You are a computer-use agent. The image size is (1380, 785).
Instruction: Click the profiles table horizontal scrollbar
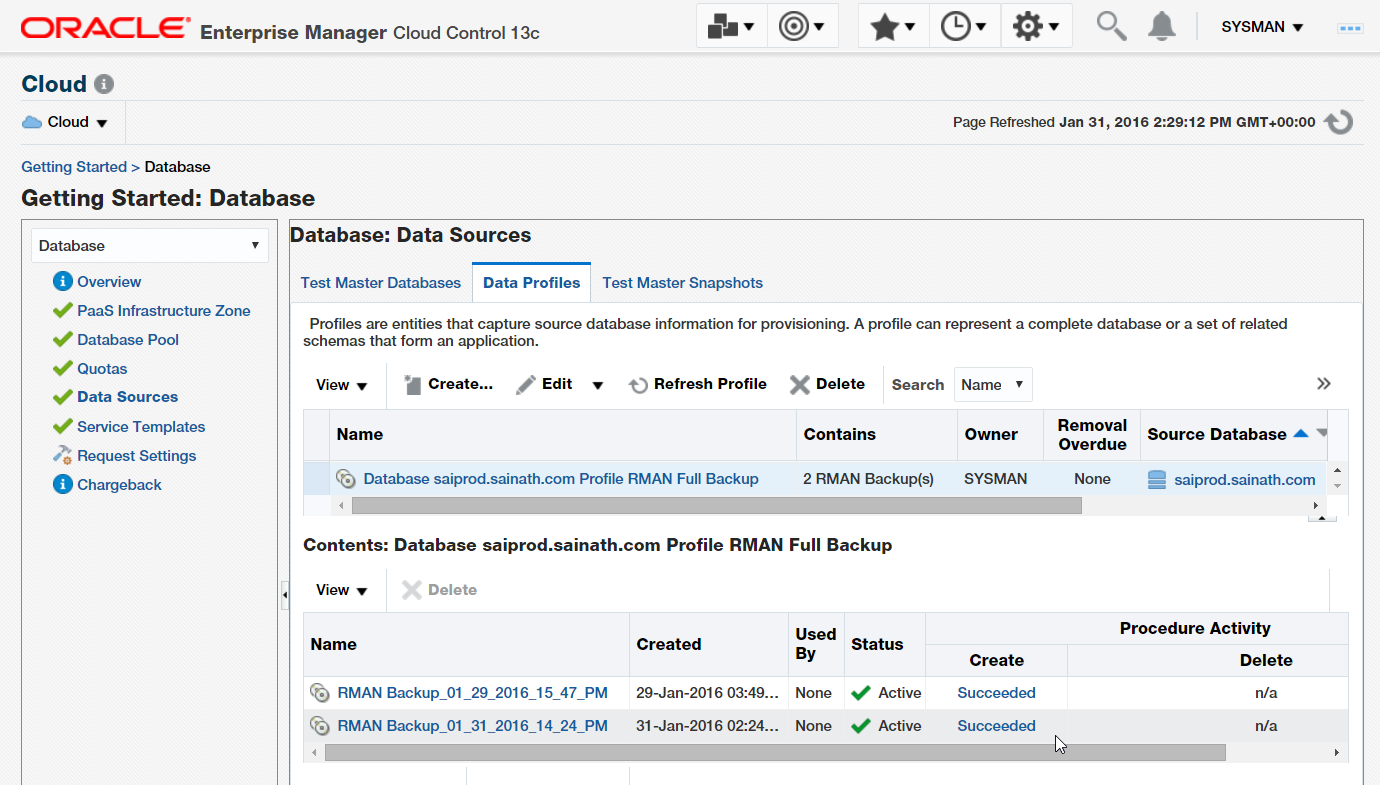717,506
